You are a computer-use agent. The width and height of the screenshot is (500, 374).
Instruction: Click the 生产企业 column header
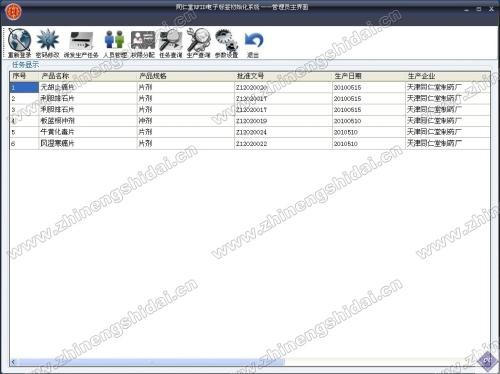[448, 76]
